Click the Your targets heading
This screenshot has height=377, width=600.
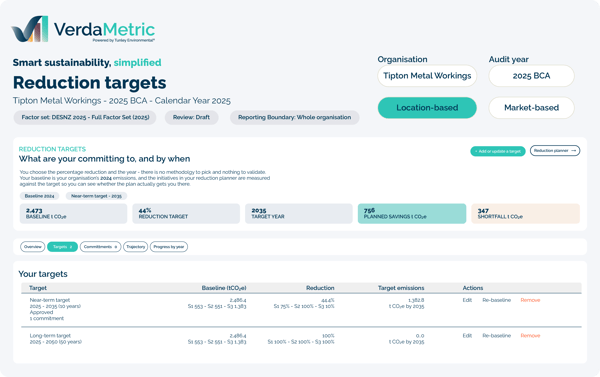click(x=43, y=274)
